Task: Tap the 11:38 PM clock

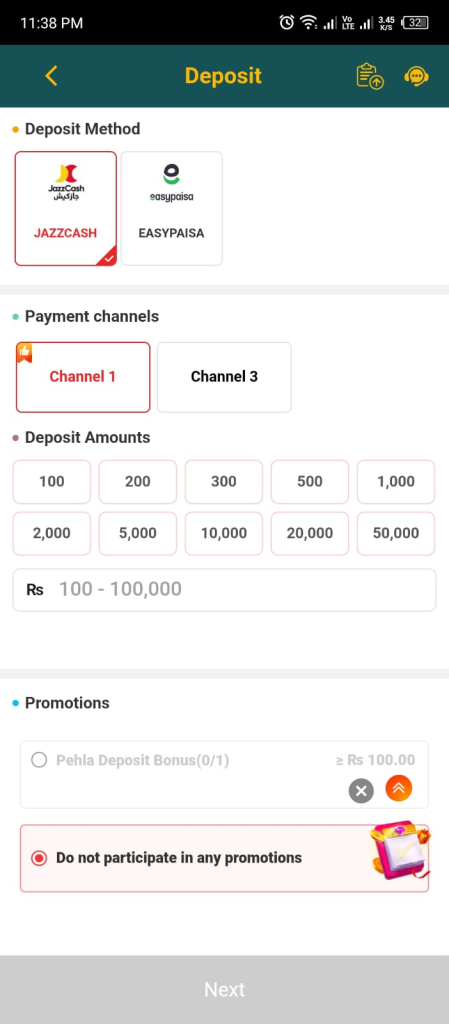Action: [x=52, y=23]
